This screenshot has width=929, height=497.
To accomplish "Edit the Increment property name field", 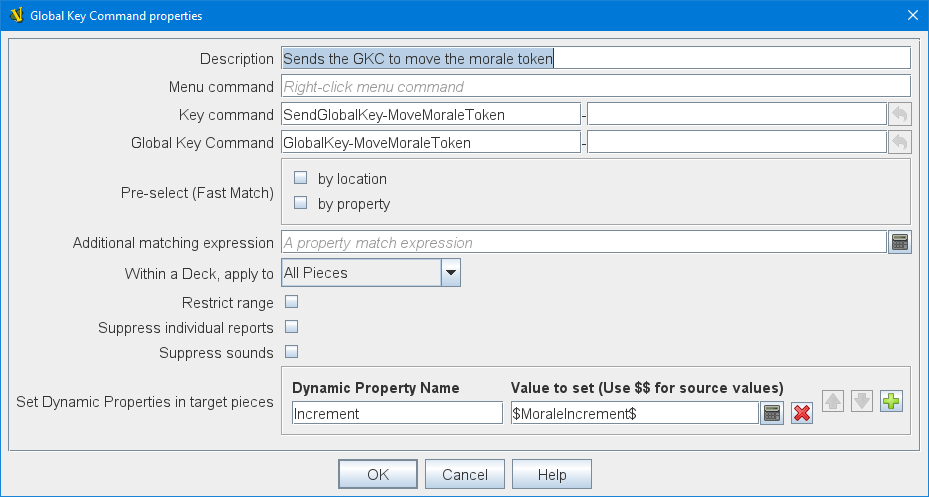I will click(x=397, y=413).
